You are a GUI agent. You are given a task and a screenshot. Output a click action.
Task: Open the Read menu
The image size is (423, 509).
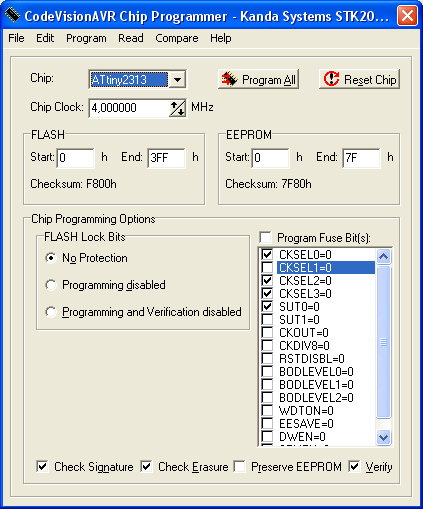(131, 38)
